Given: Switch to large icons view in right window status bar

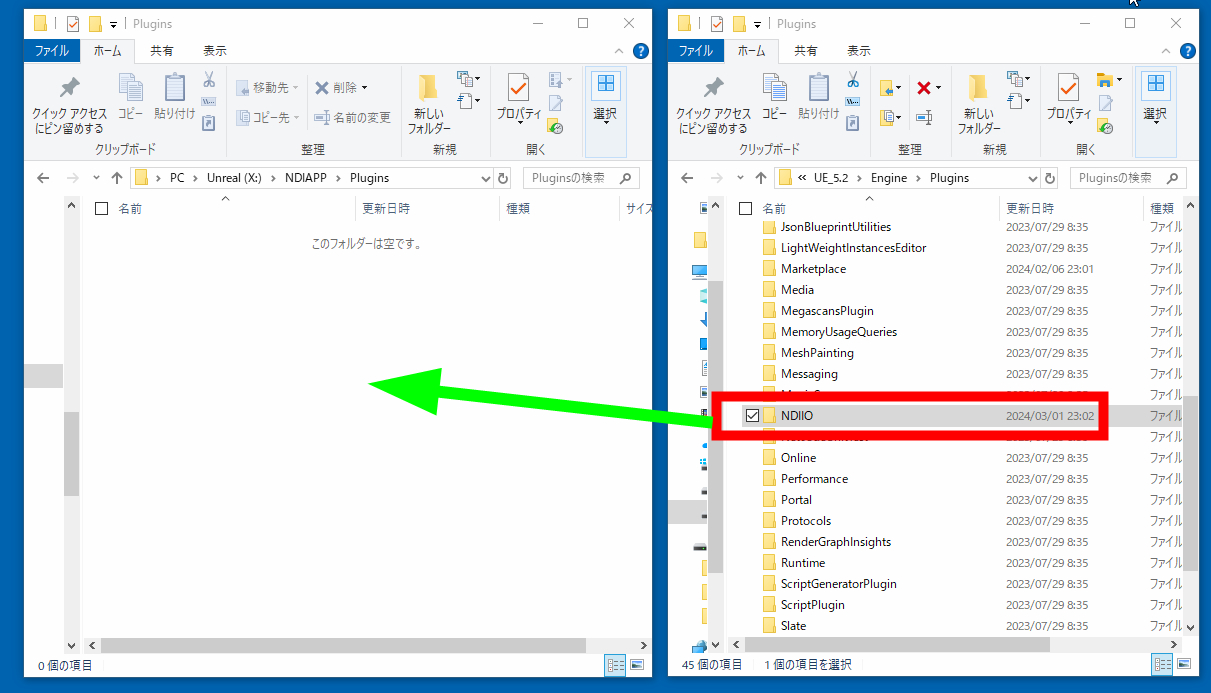Looking at the screenshot, I should click(1183, 665).
